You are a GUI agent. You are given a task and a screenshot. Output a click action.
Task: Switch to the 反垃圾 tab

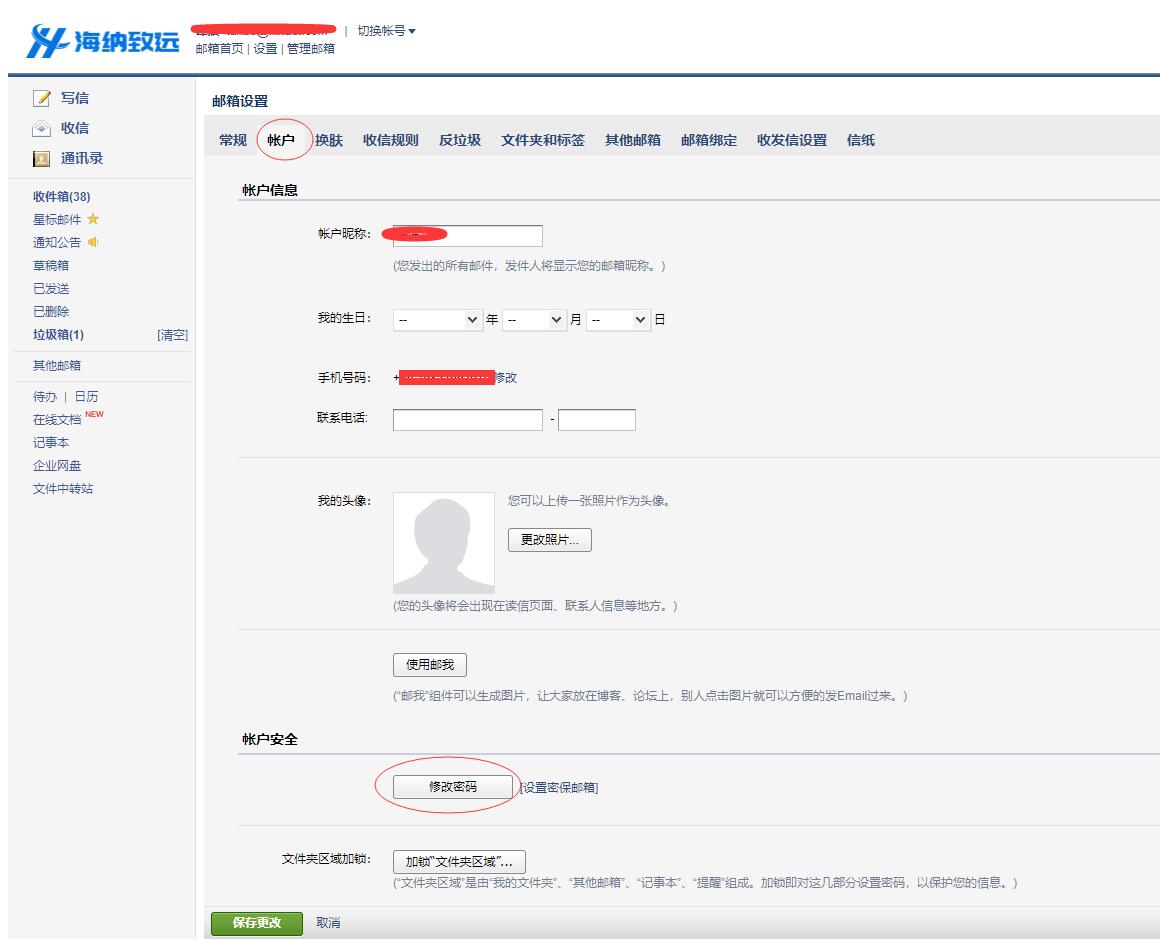(x=460, y=140)
